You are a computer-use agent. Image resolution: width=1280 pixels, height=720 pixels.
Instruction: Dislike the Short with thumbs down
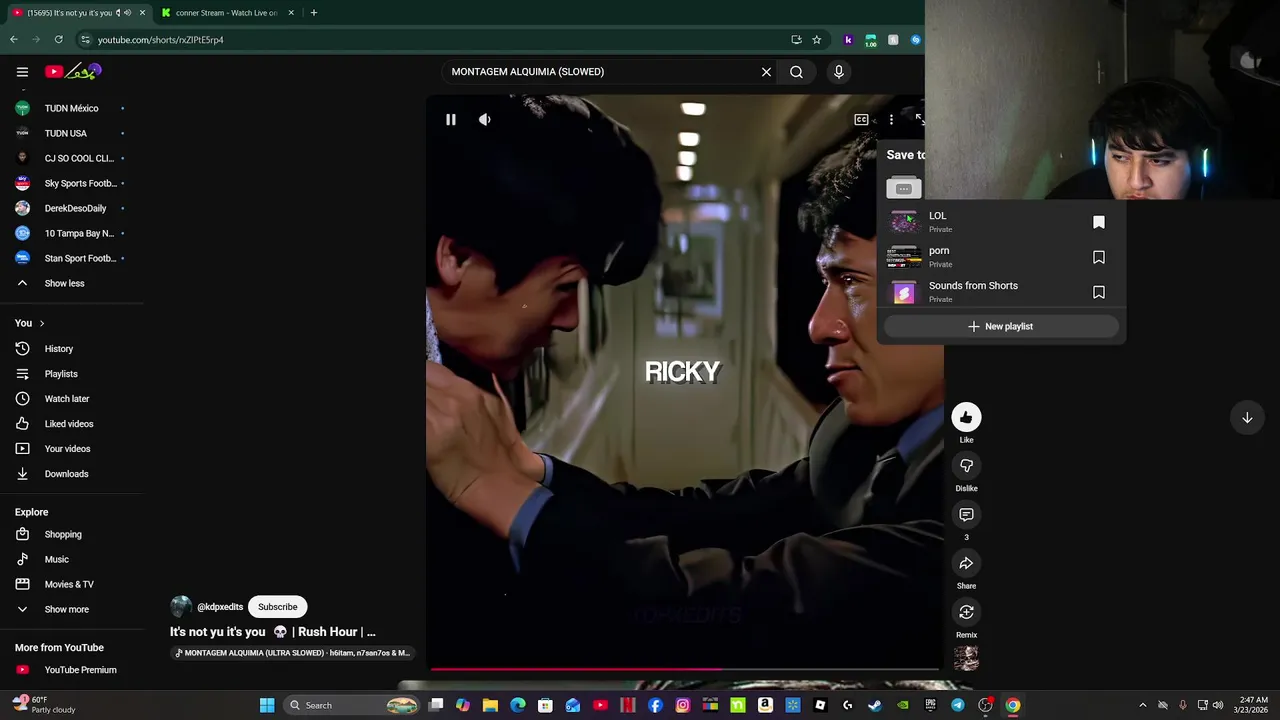(966, 466)
